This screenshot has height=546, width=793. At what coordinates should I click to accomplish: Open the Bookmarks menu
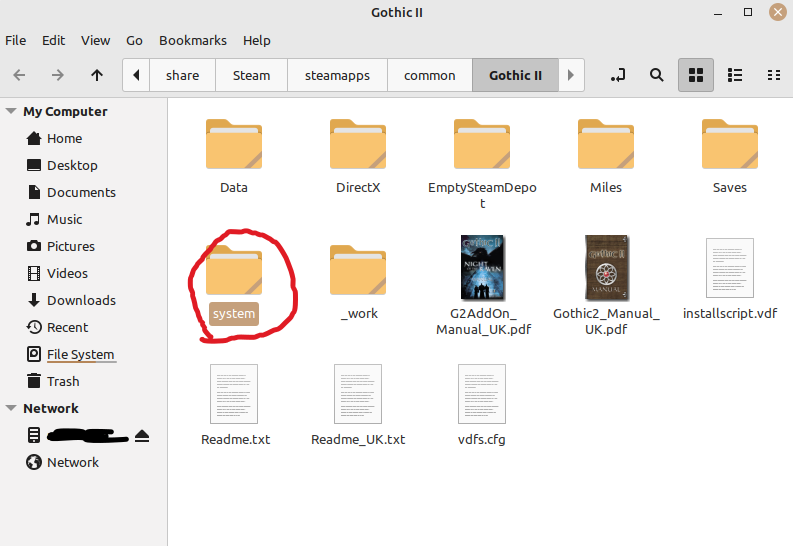click(193, 40)
